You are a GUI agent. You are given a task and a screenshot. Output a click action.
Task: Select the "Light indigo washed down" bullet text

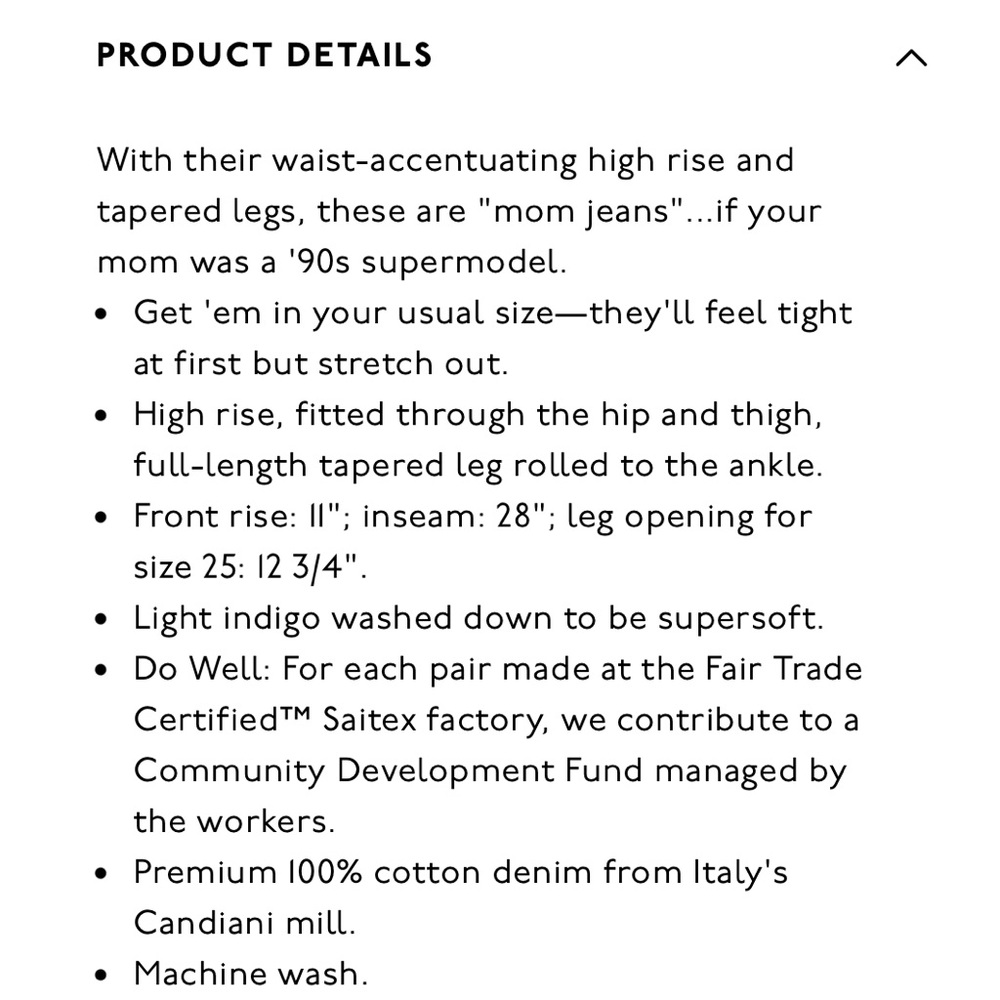[478, 619]
